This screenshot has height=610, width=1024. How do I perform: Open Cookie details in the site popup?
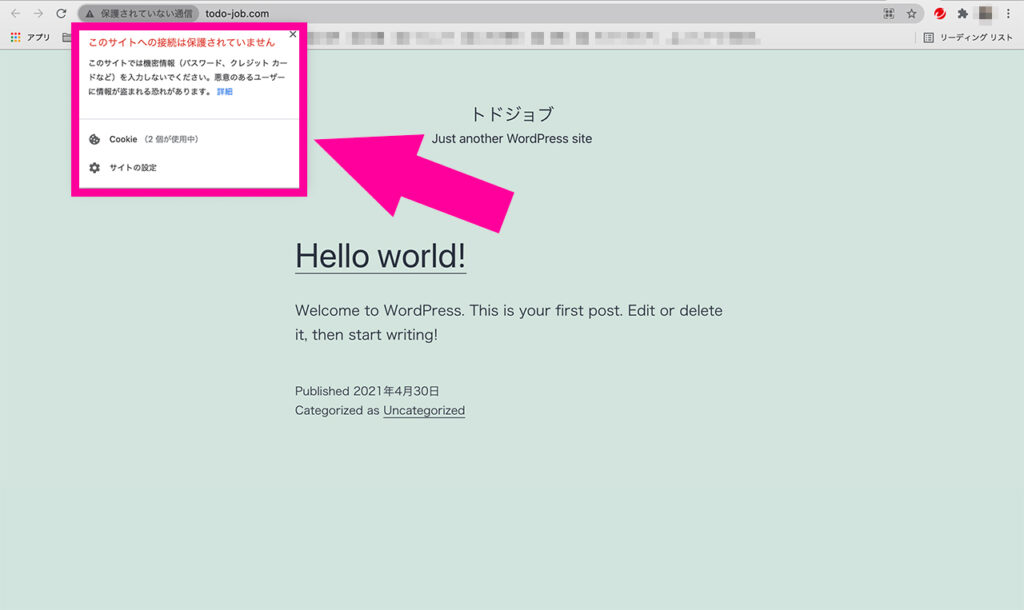tap(189, 139)
